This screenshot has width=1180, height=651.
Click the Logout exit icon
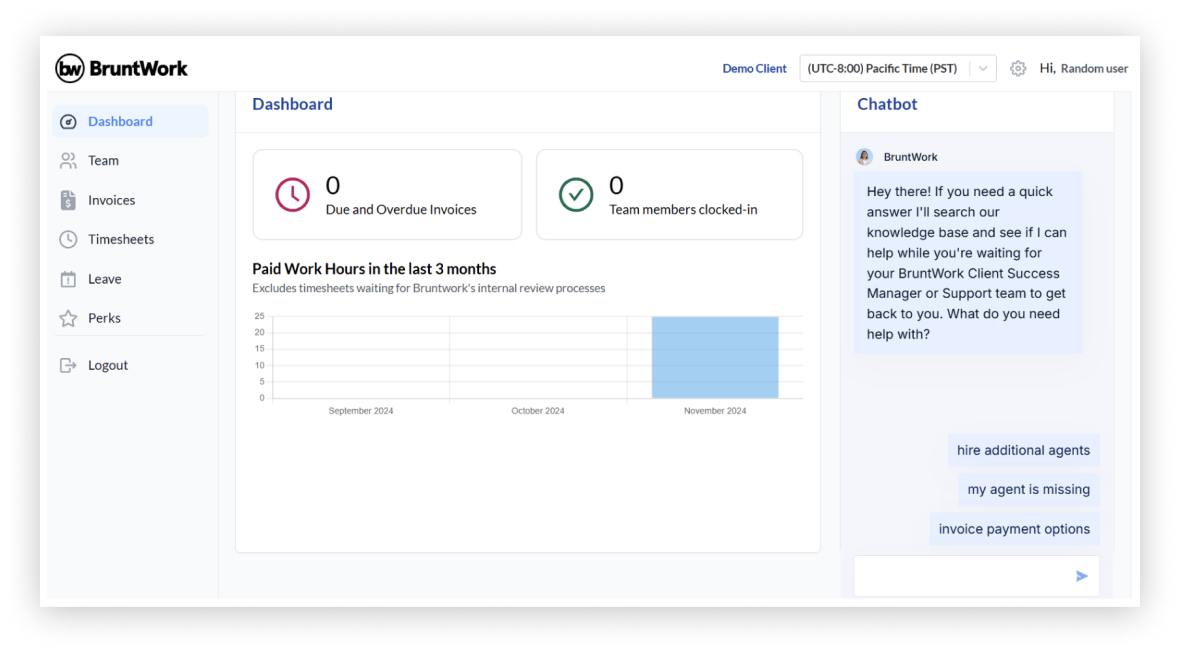pos(68,365)
